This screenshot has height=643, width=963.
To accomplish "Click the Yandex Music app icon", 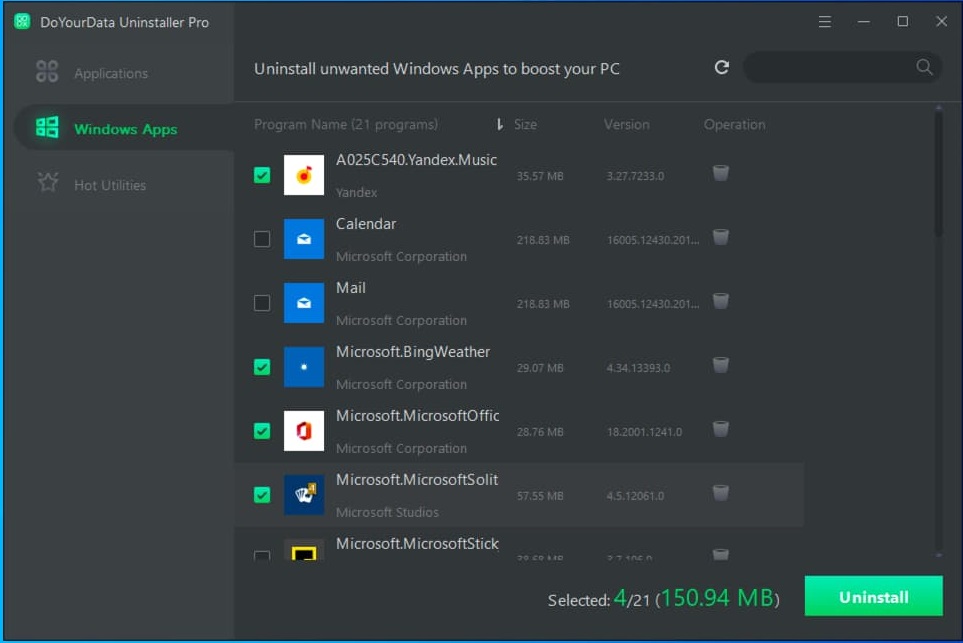I will click(x=304, y=175).
